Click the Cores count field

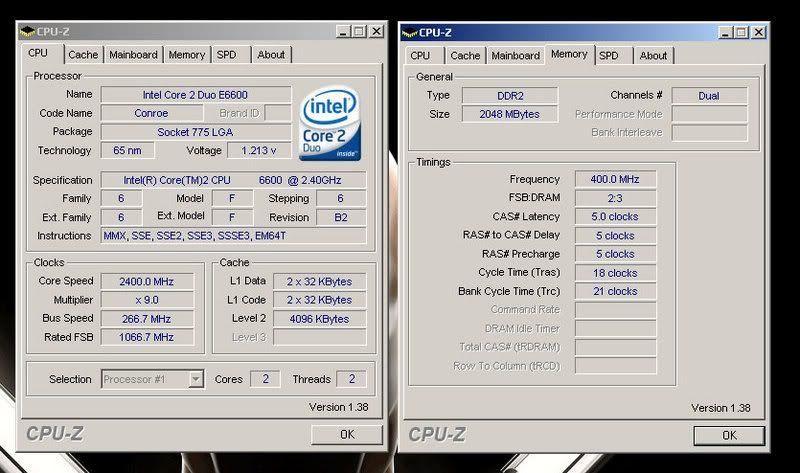(x=265, y=379)
